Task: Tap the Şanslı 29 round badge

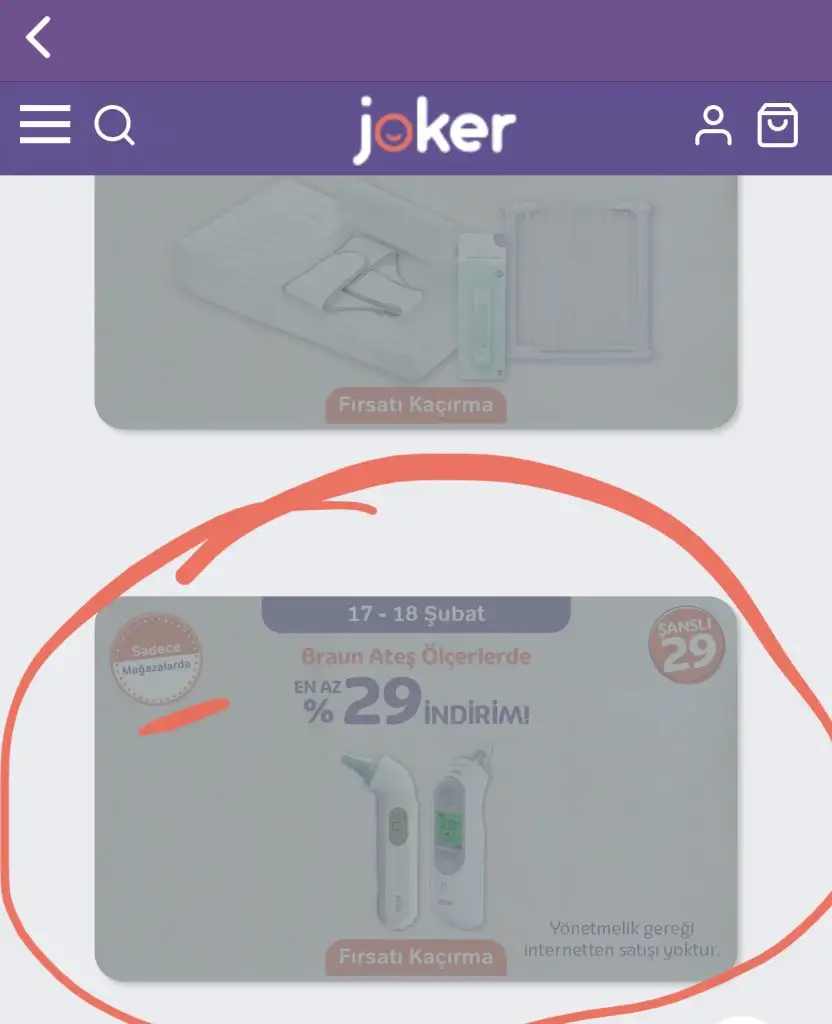Action: (686, 645)
